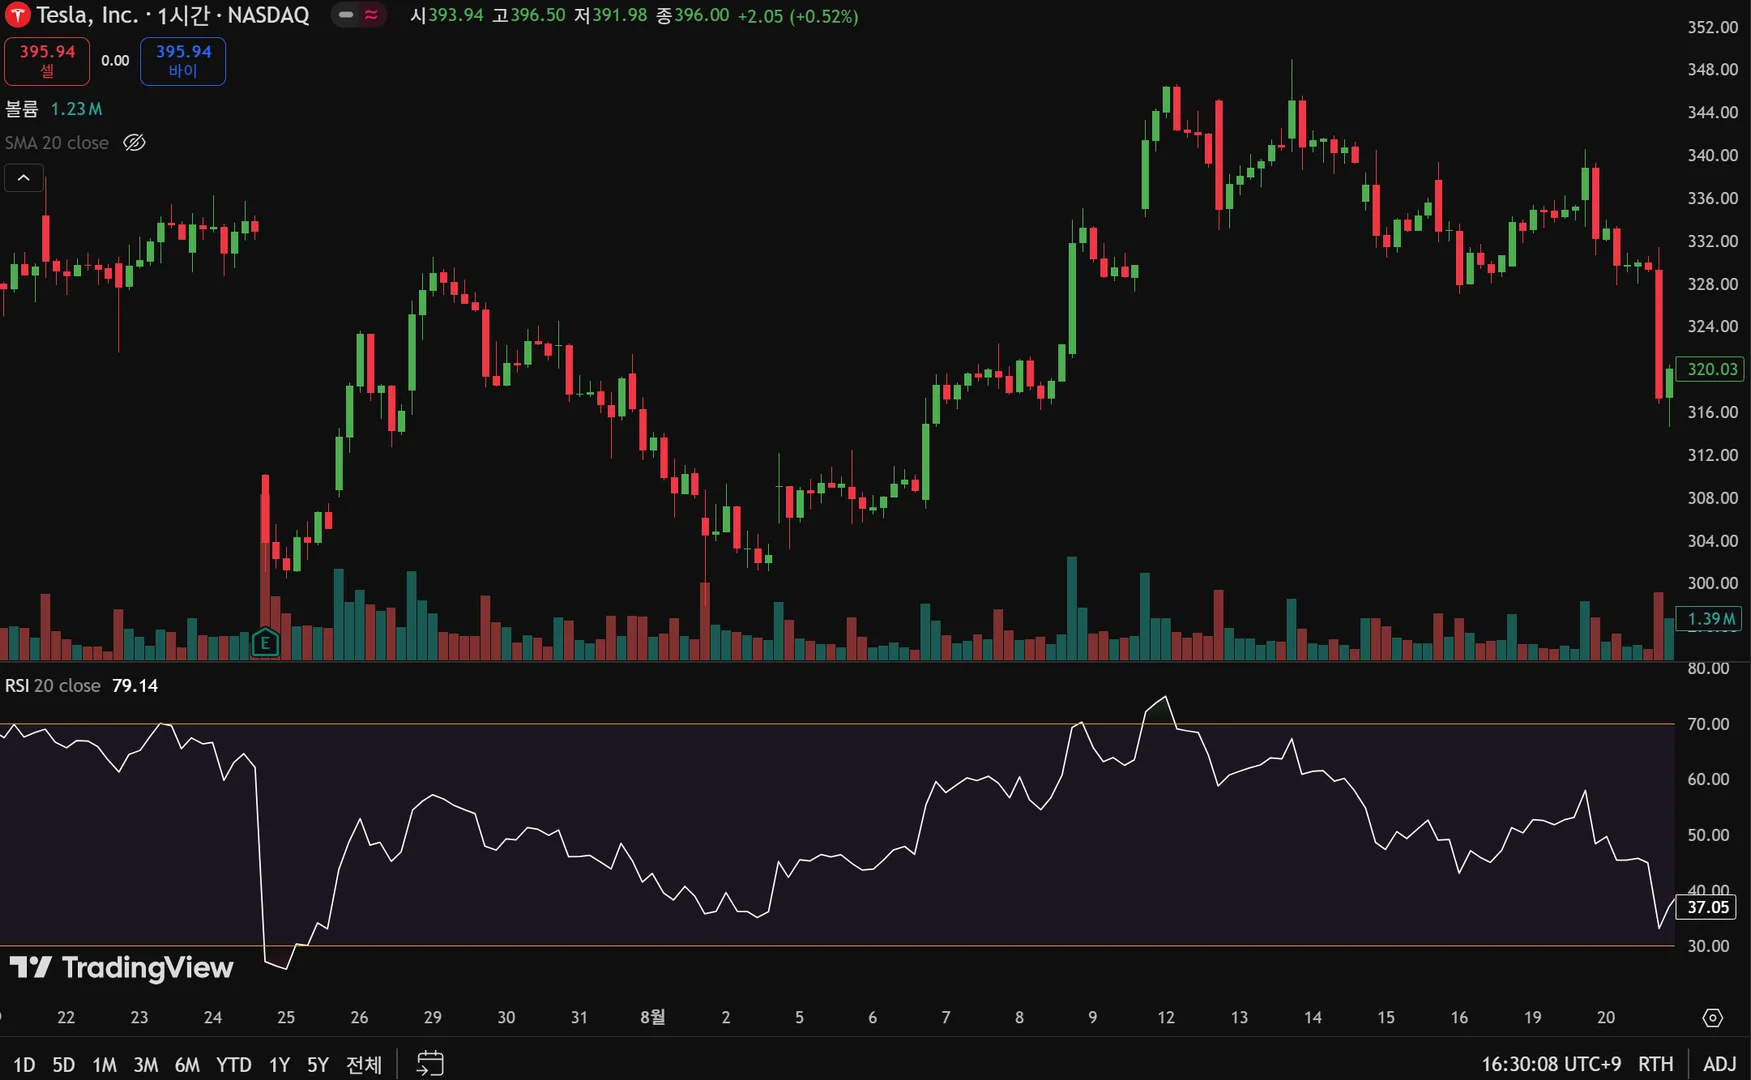Click the TradingView logo
Image resolution: width=1751 pixels, height=1080 pixels.
click(122, 968)
